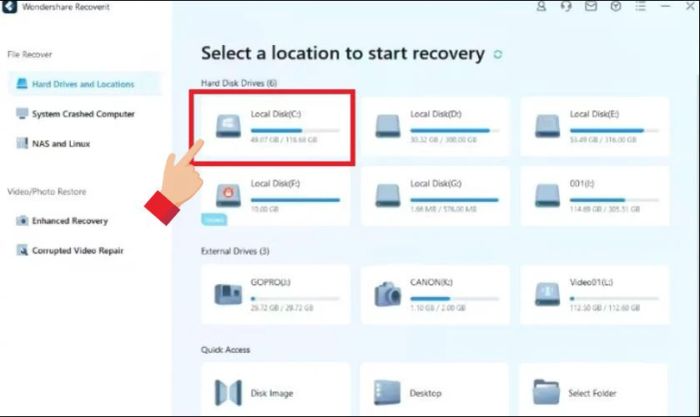
Task: Select the Local Disk(D:) drive icon
Action: tap(388, 126)
